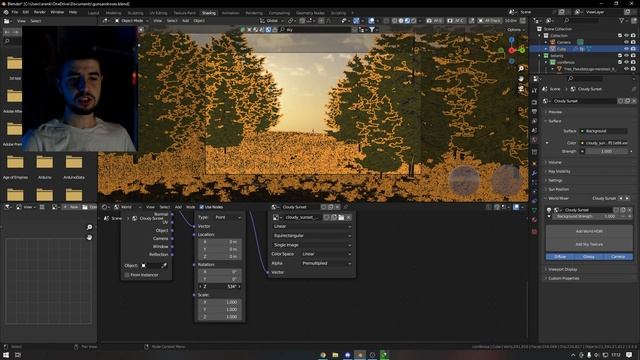Click the viewport zoom magnifier gizmo

pyautogui.click(x=521, y=68)
